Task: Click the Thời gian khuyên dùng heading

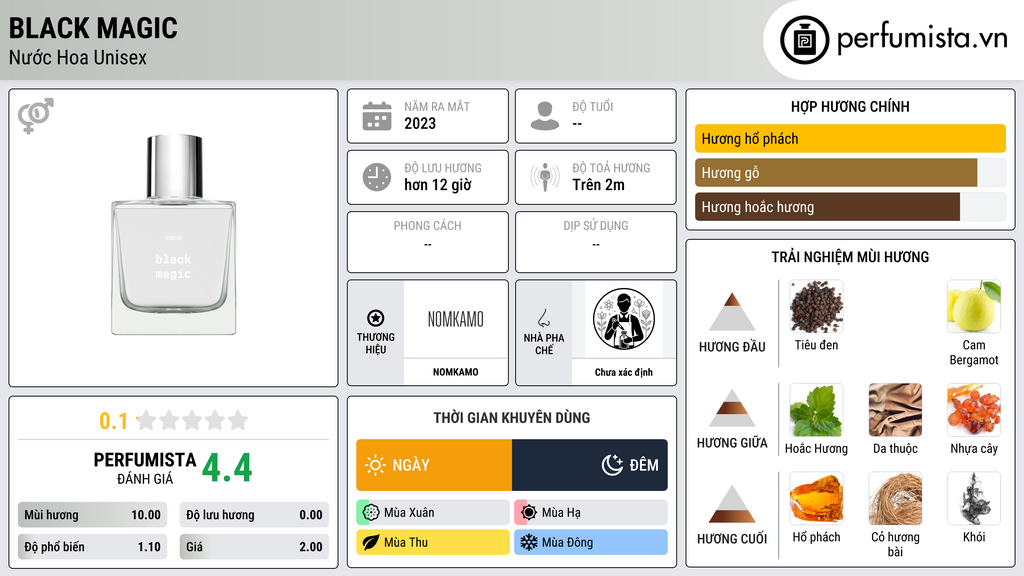Action: [512, 417]
